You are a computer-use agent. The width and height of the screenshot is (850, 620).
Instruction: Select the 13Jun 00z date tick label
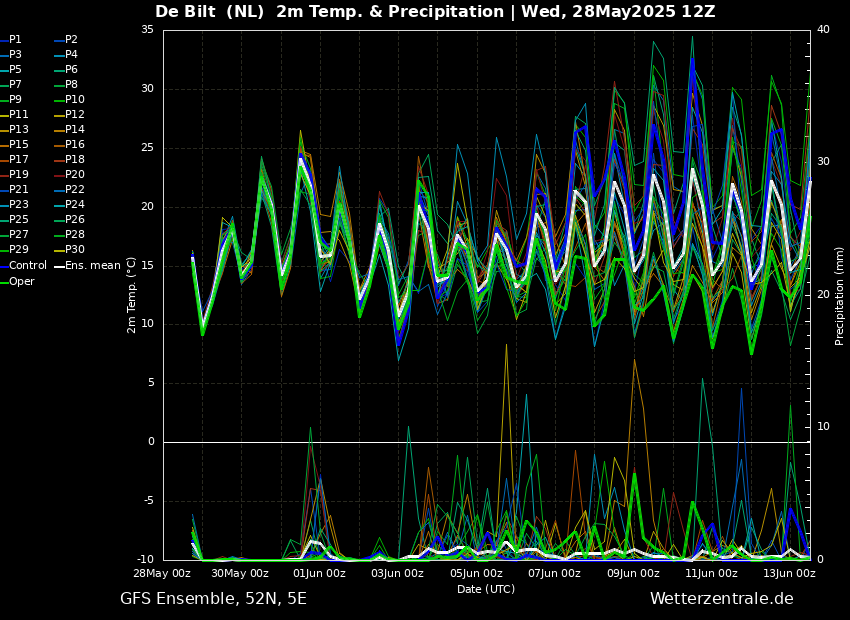[789, 573]
